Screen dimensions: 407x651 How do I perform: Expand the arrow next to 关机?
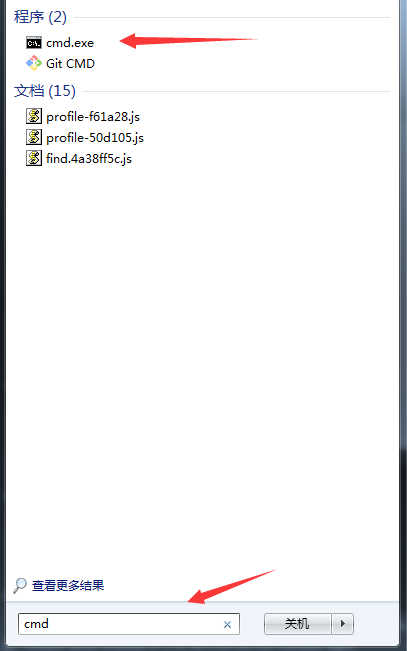[x=343, y=624]
